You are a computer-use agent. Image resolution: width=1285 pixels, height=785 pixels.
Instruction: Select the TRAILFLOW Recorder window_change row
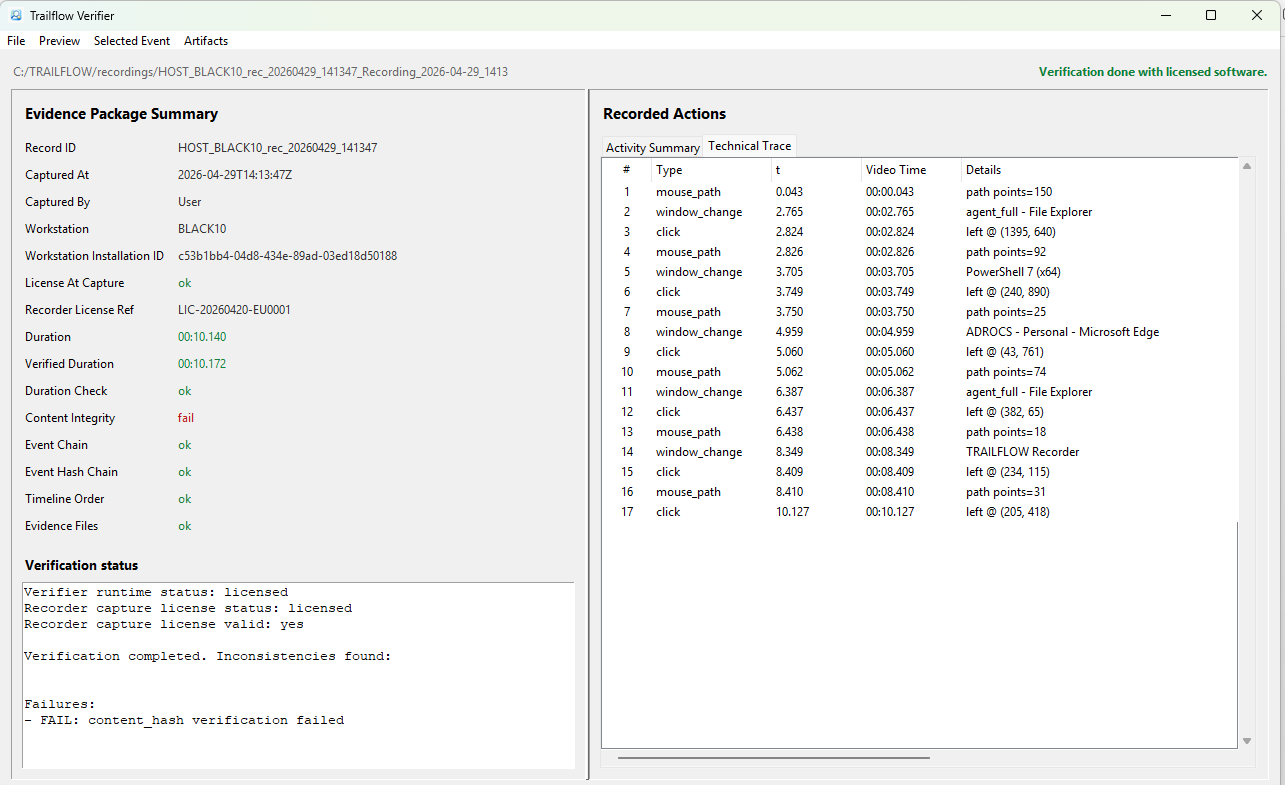[x=920, y=452]
